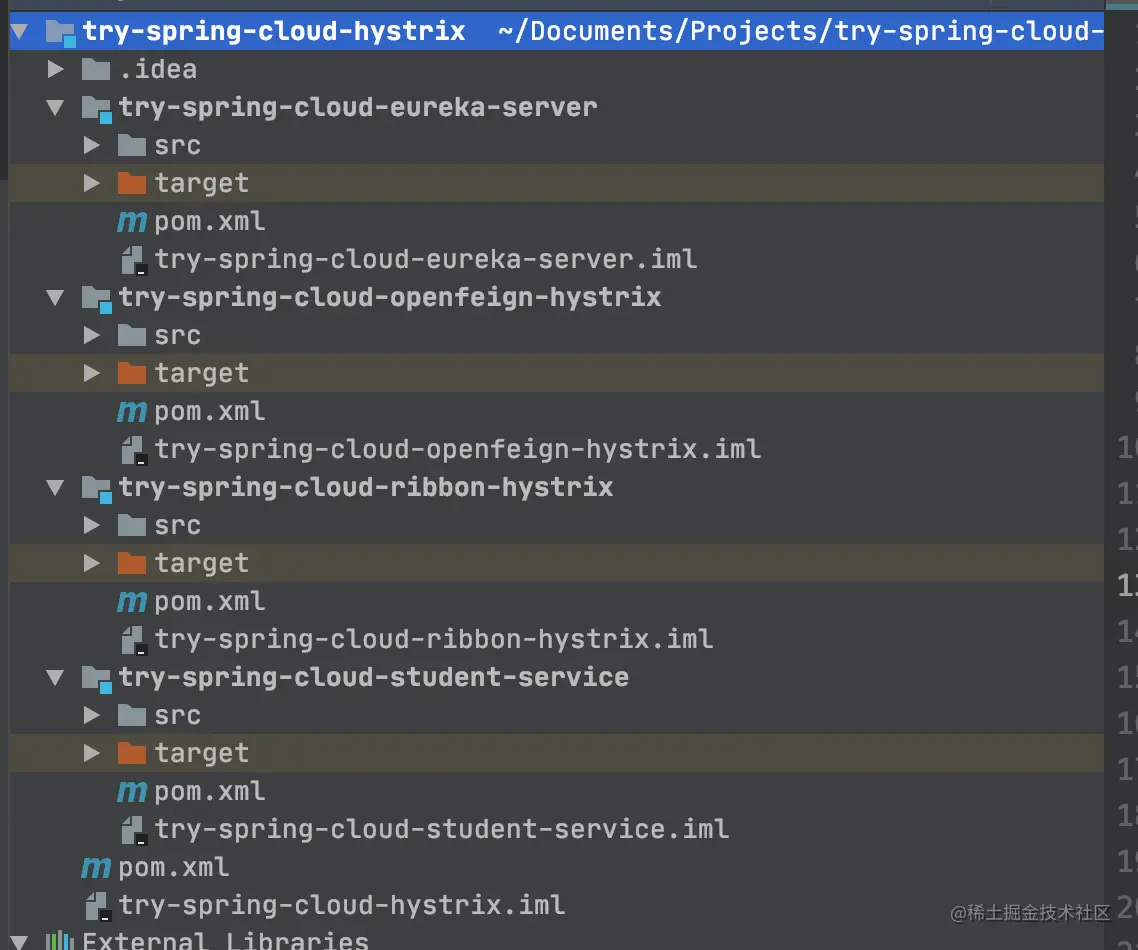The width and height of the screenshot is (1138, 950).
Task: Select pom.xml label in eureka-server module
Action: click(210, 221)
